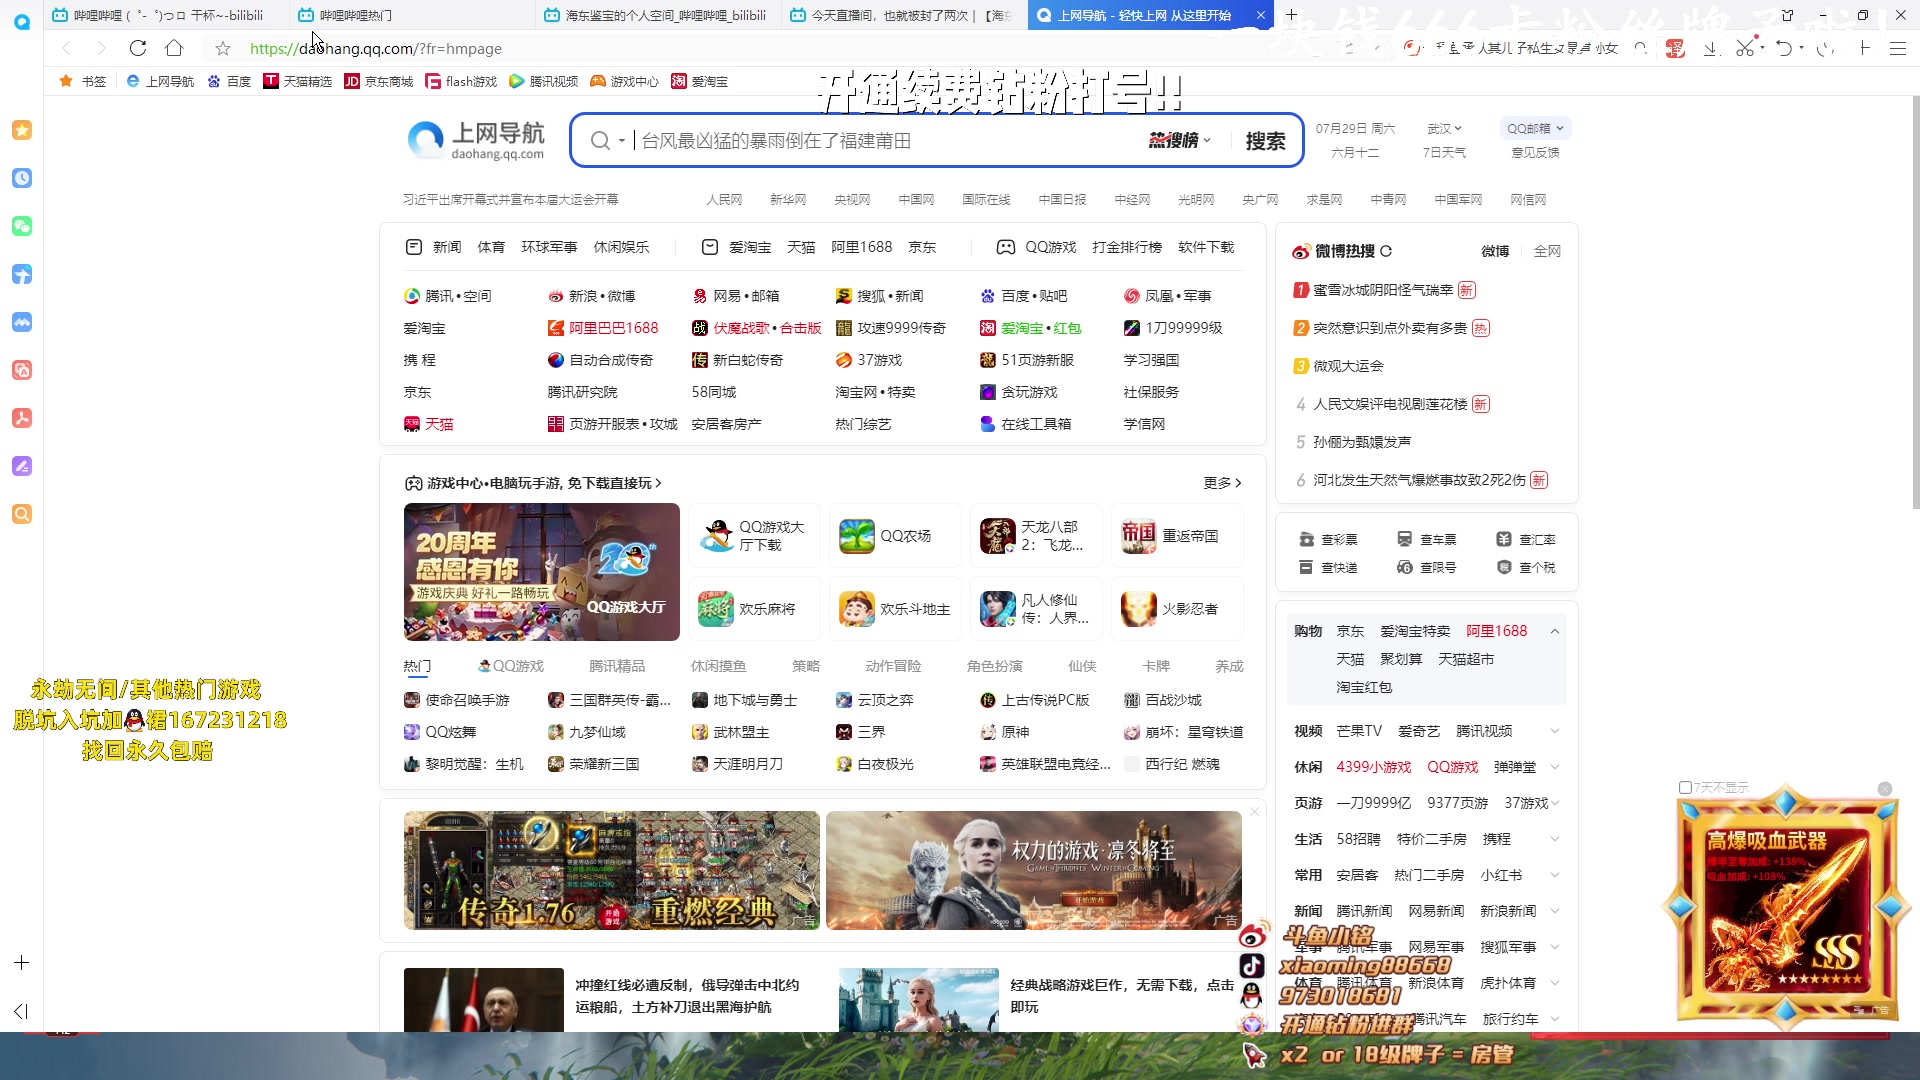Reload the page with refresh icon
Viewport: 1920px width, 1080px height.
pos(138,48)
